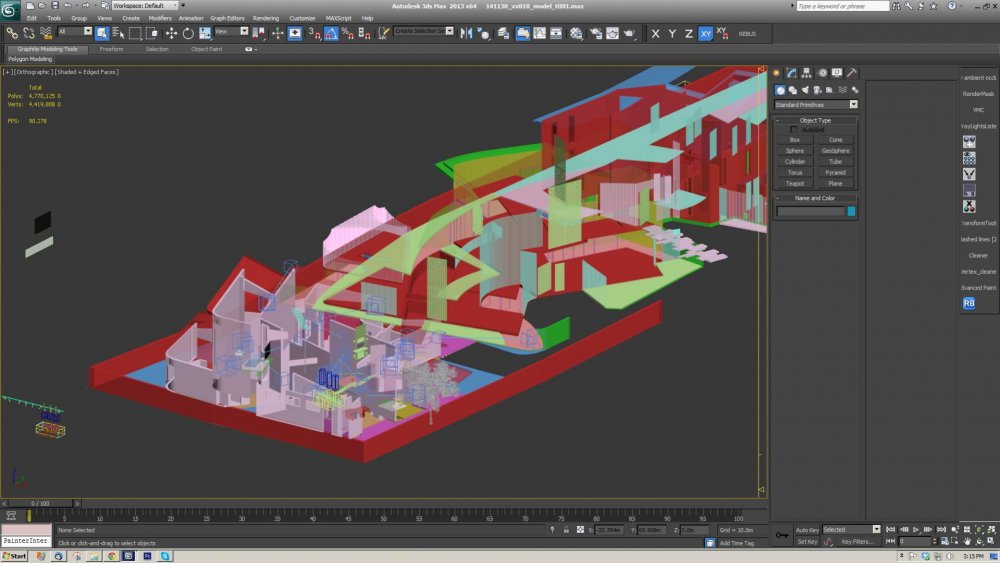Open the Hierarchy panel tab

(806, 73)
